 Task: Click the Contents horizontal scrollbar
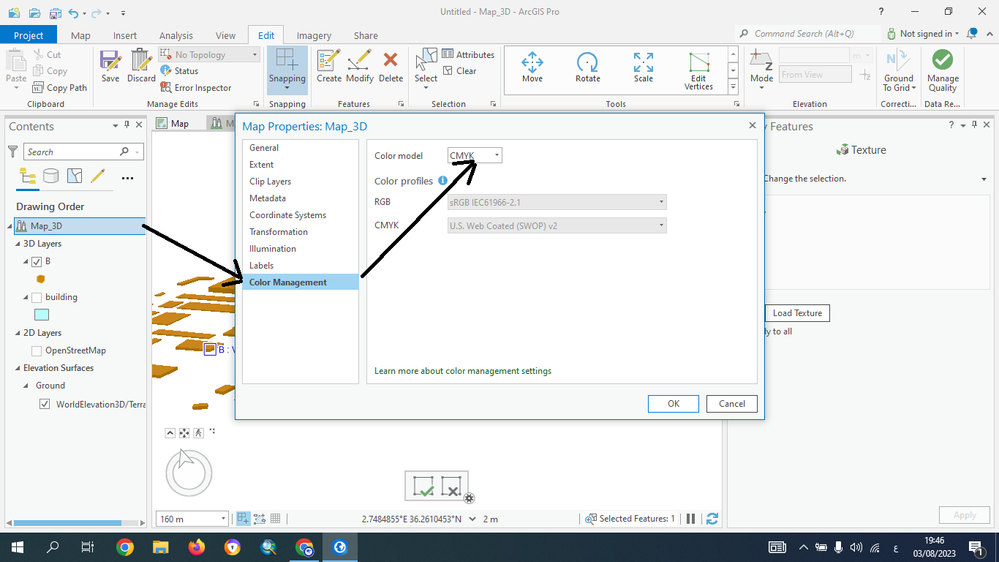[68, 523]
